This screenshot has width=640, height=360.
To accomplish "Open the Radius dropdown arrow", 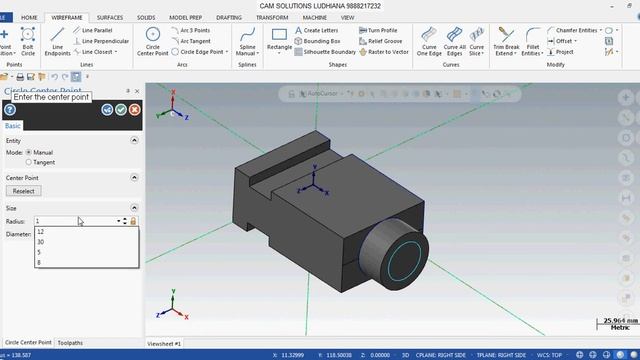I will (x=119, y=221).
